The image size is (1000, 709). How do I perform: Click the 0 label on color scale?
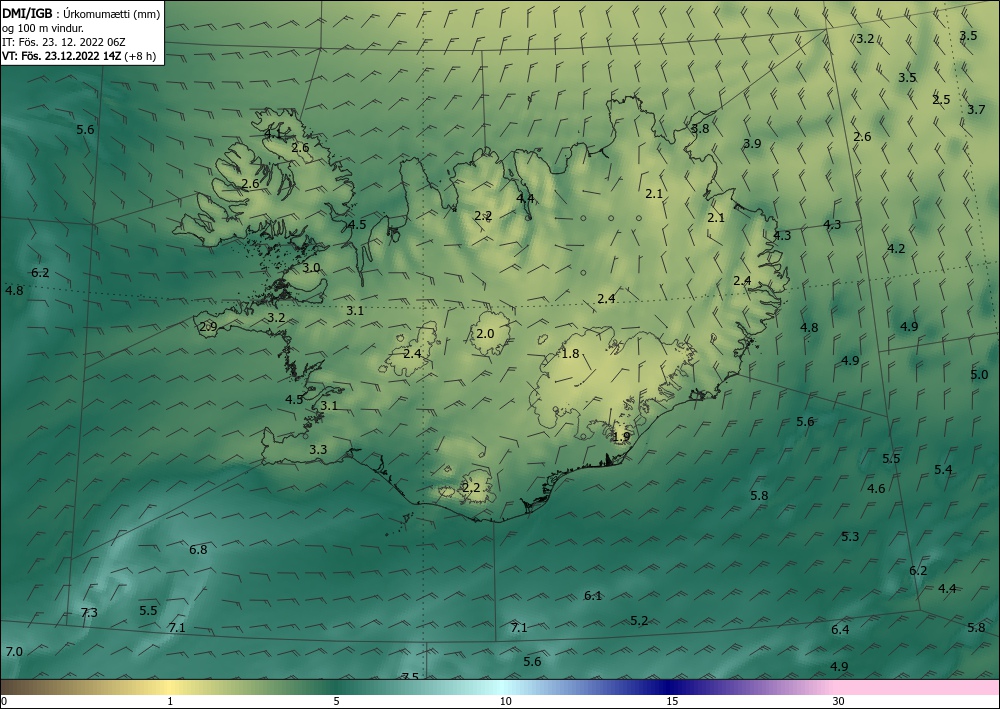tap(4, 701)
